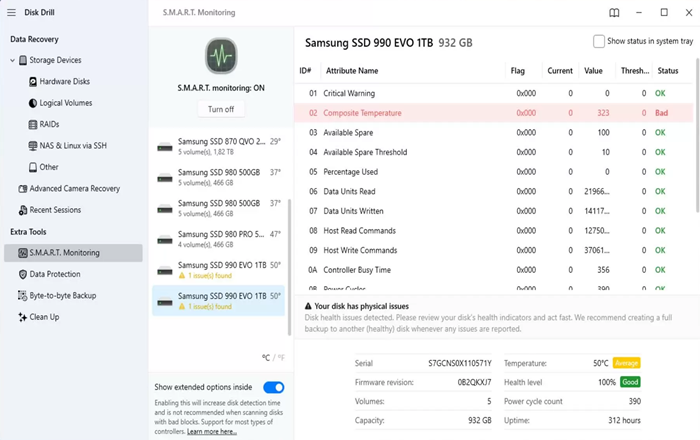Click serial number S7GCNS0X110571Y
The height and width of the screenshot is (440, 700).
(x=460, y=363)
